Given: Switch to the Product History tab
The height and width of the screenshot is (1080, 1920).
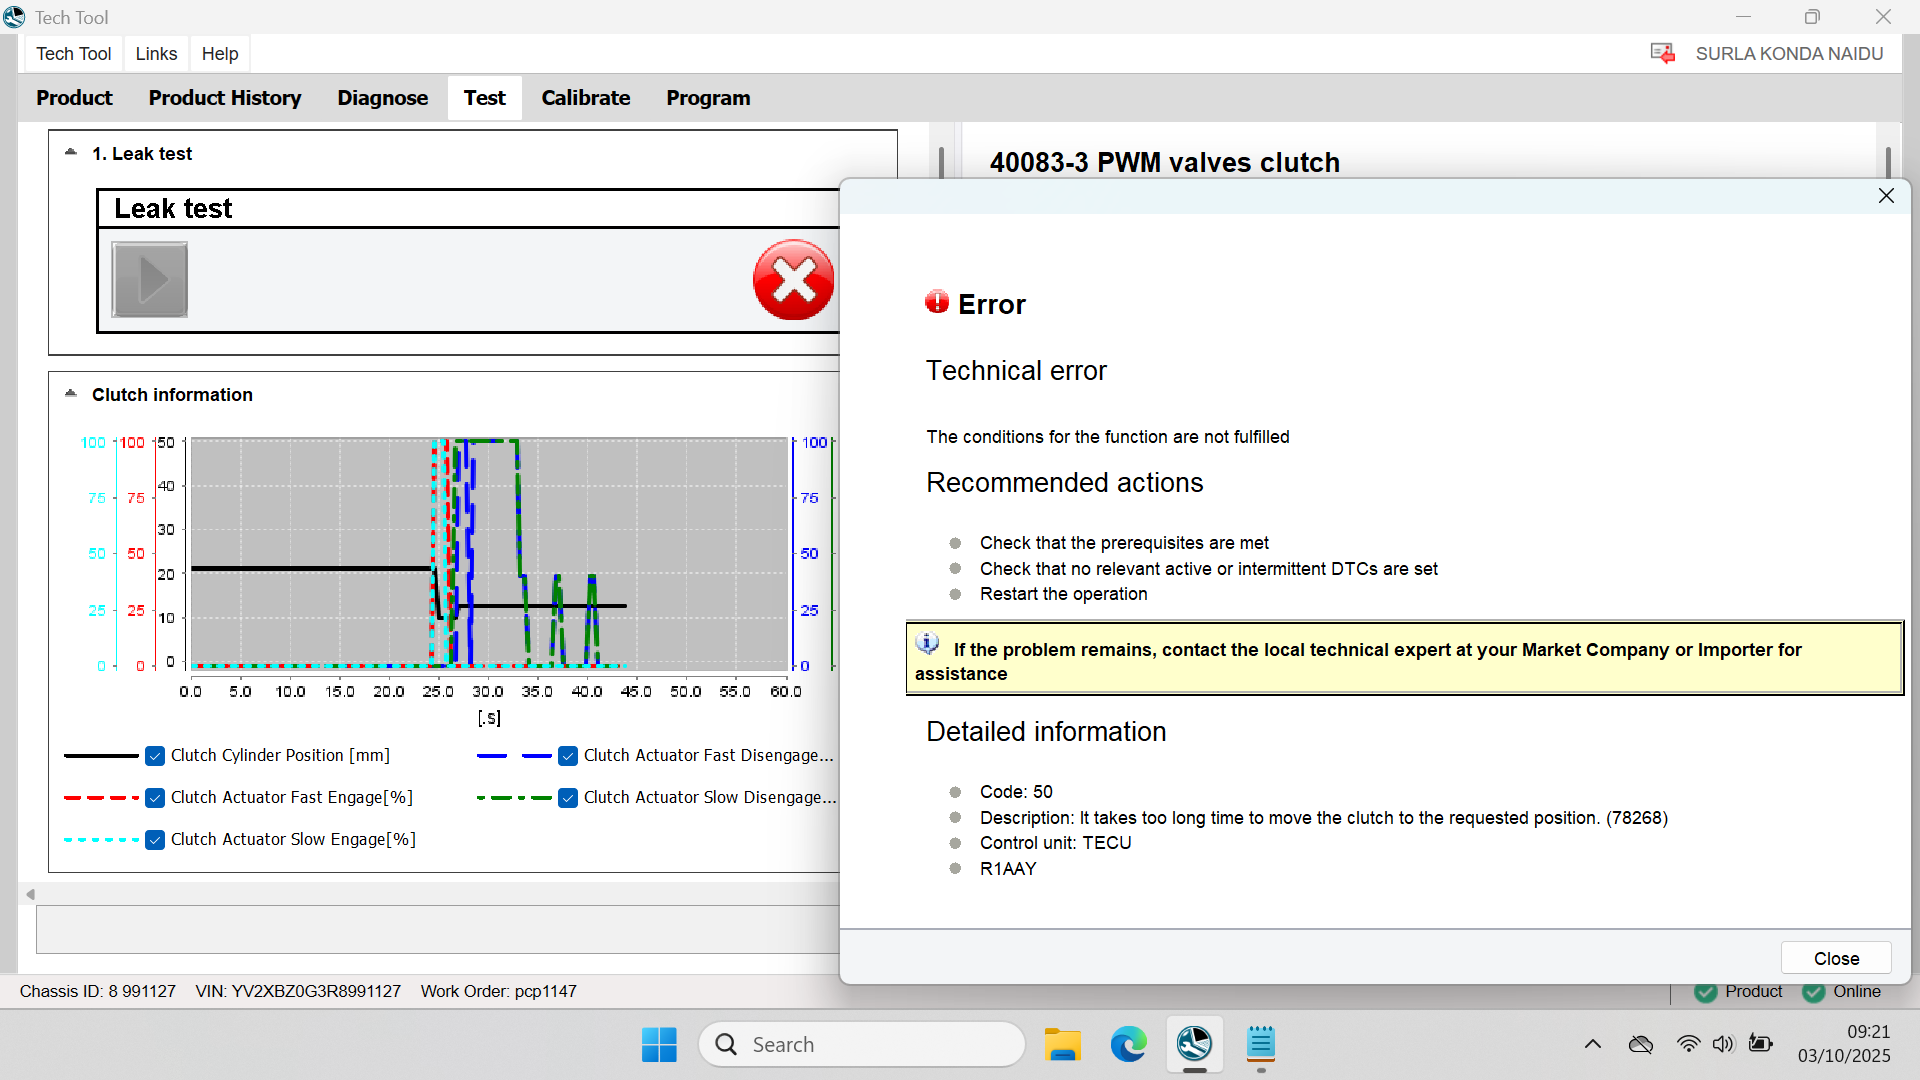Looking at the screenshot, I should (225, 98).
